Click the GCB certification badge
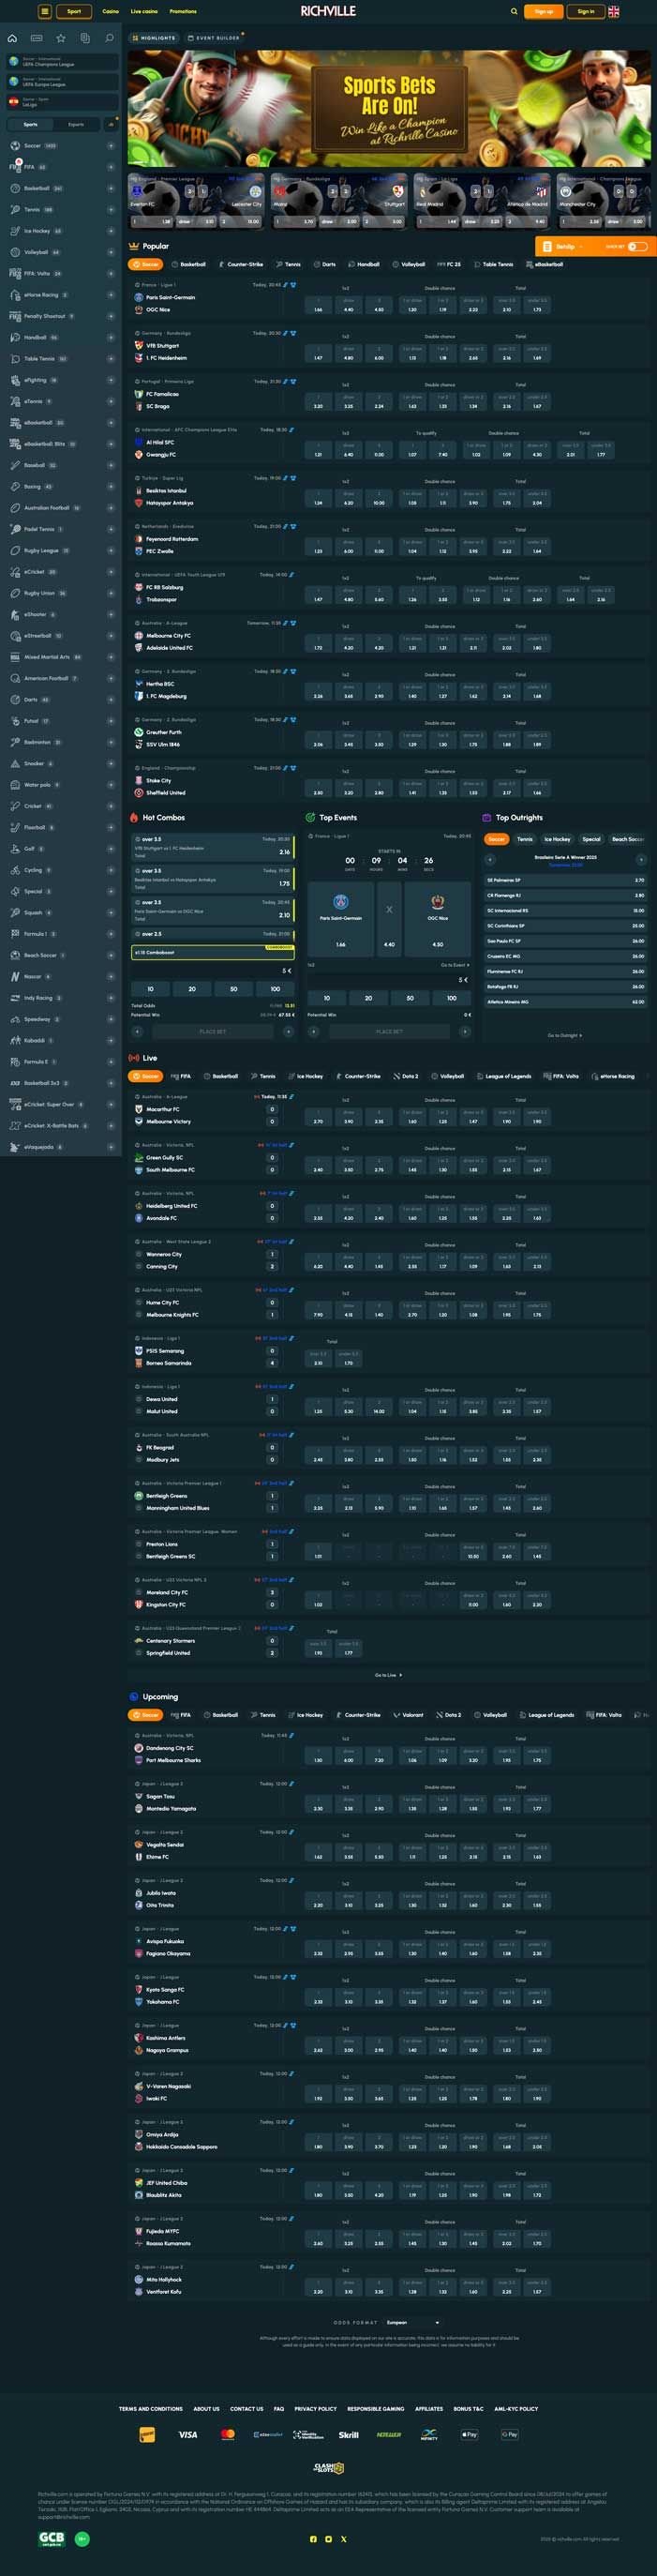657x2576 pixels. click(51, 2539)
